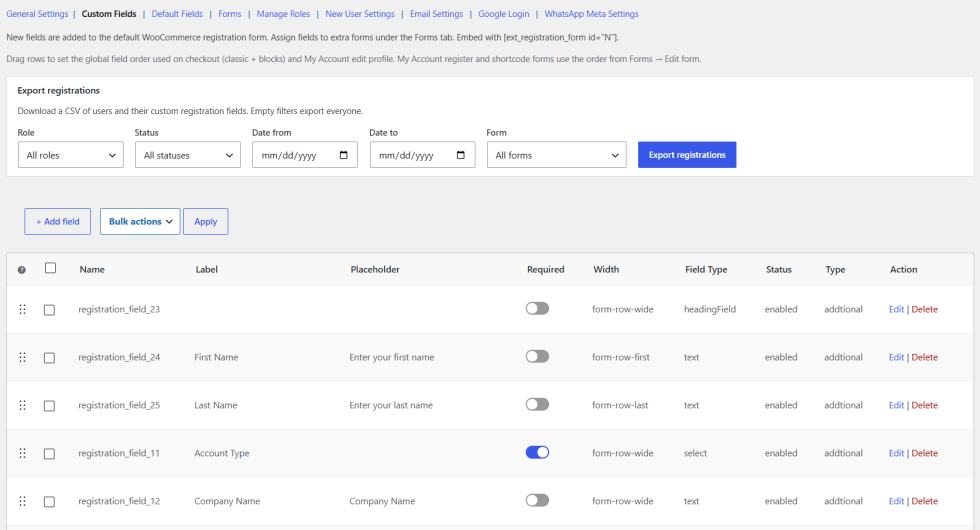Open the All statuses dropdown

[x=188, y=155]
